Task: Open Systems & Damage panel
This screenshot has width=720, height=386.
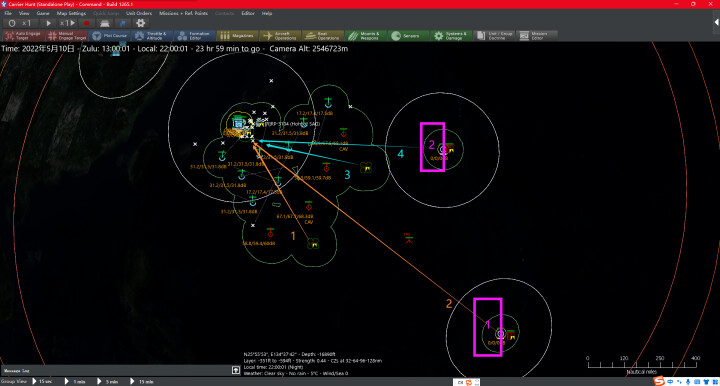Action: [451, 36]
